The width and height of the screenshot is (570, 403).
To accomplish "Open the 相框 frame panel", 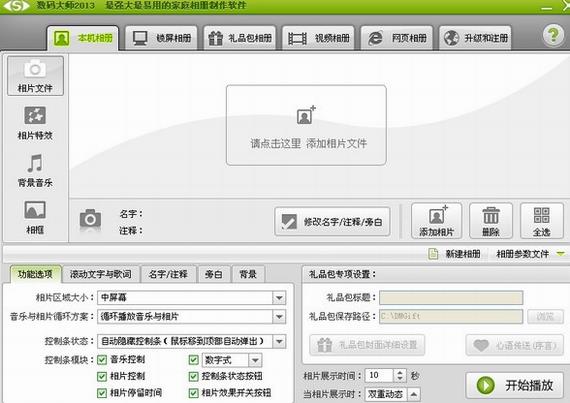I will pyautogui.click(x=35, y=217).
